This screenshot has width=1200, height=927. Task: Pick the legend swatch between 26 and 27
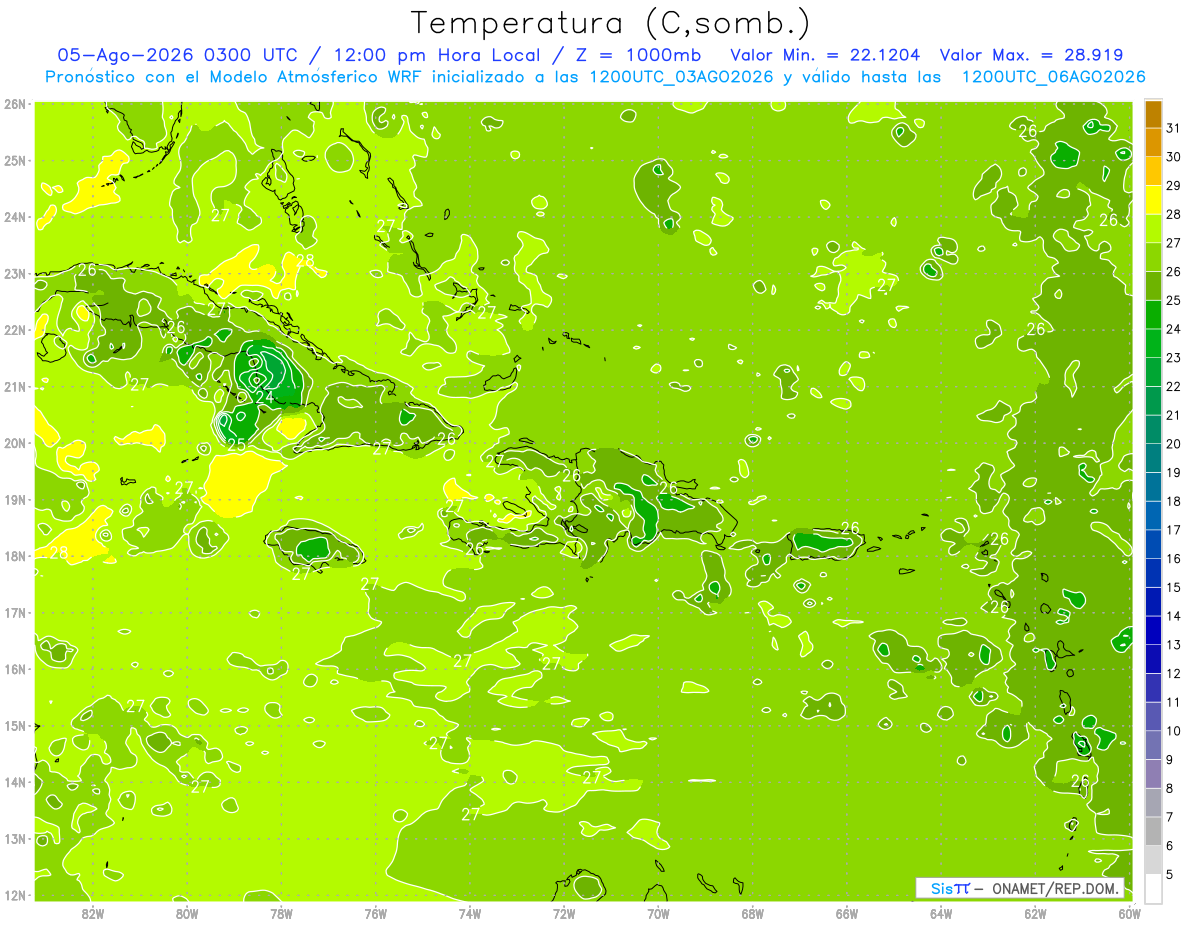[x=1153, y=257]
